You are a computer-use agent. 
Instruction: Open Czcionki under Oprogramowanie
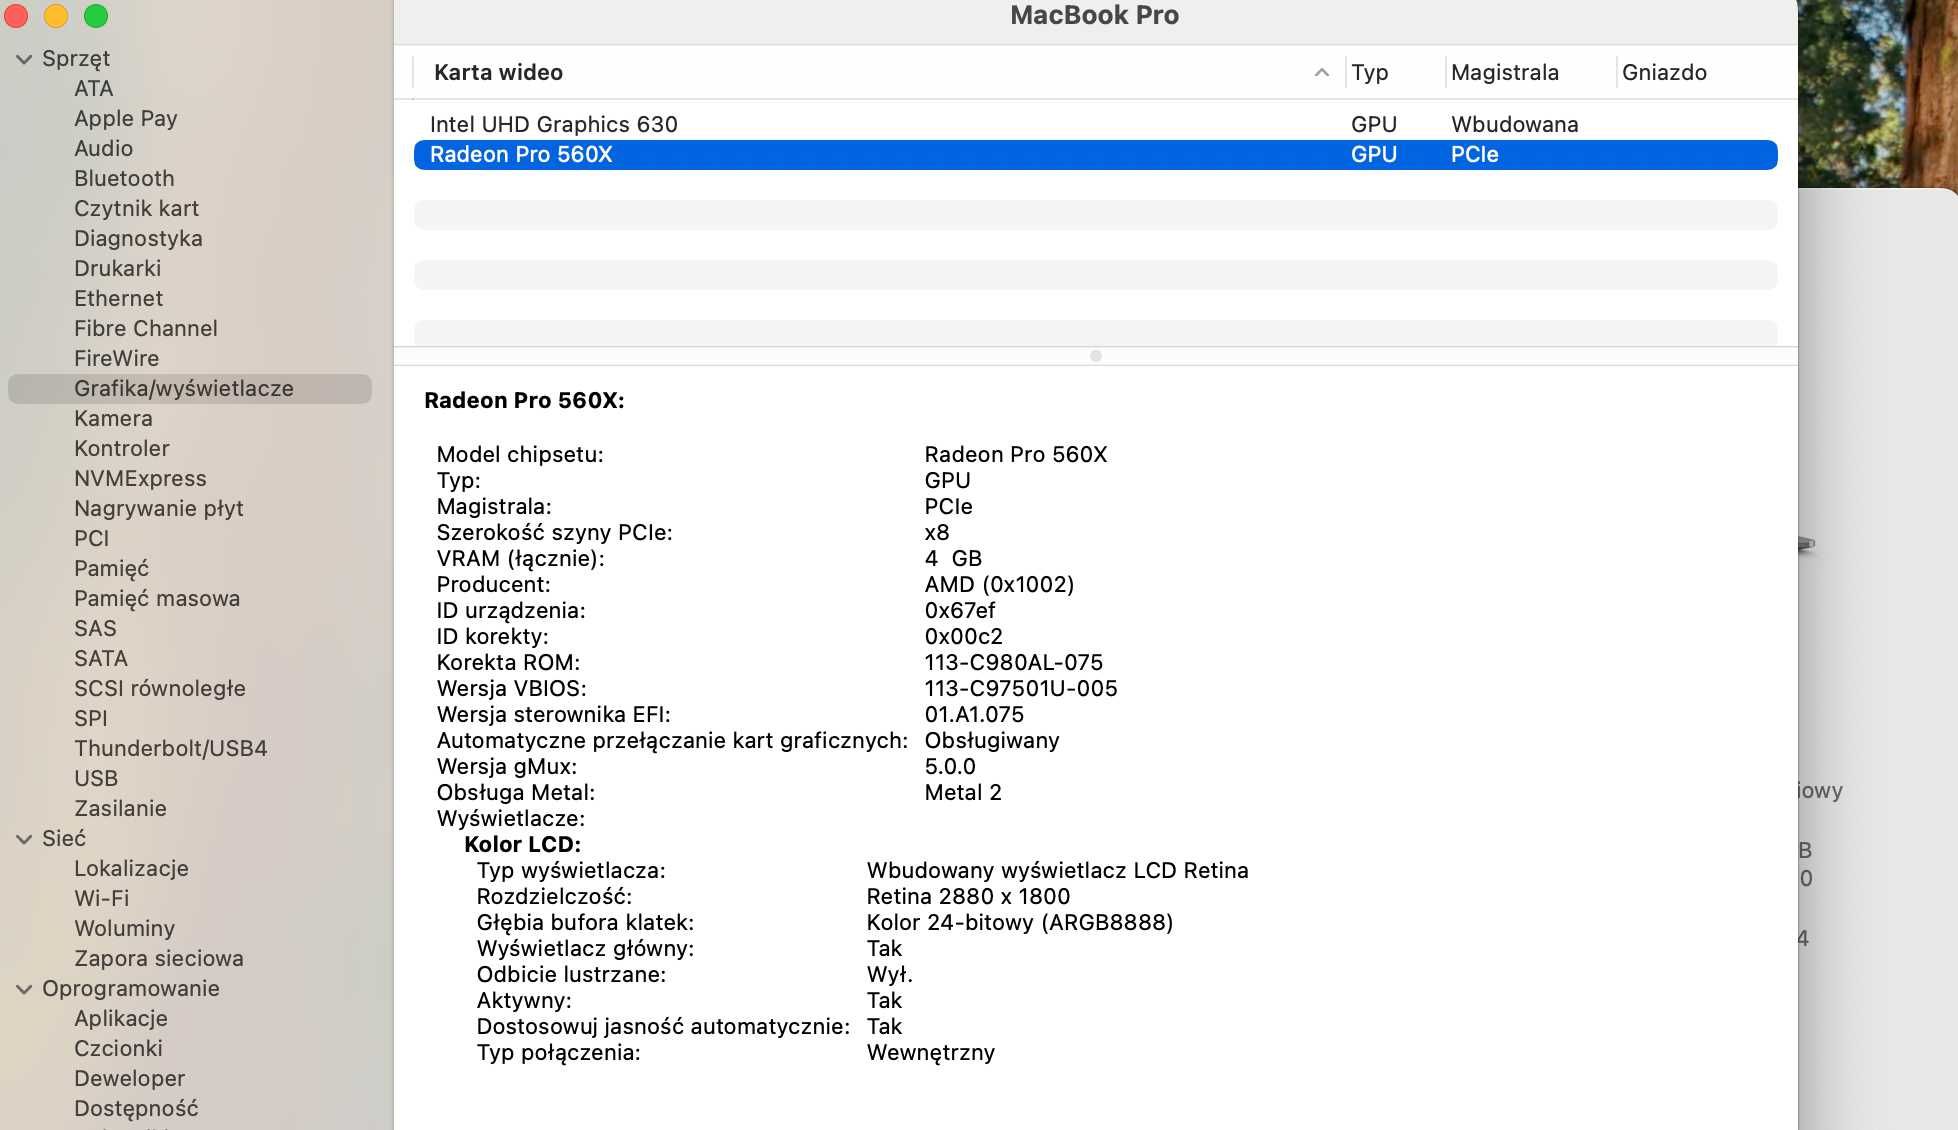click(x=118, y=1048)
